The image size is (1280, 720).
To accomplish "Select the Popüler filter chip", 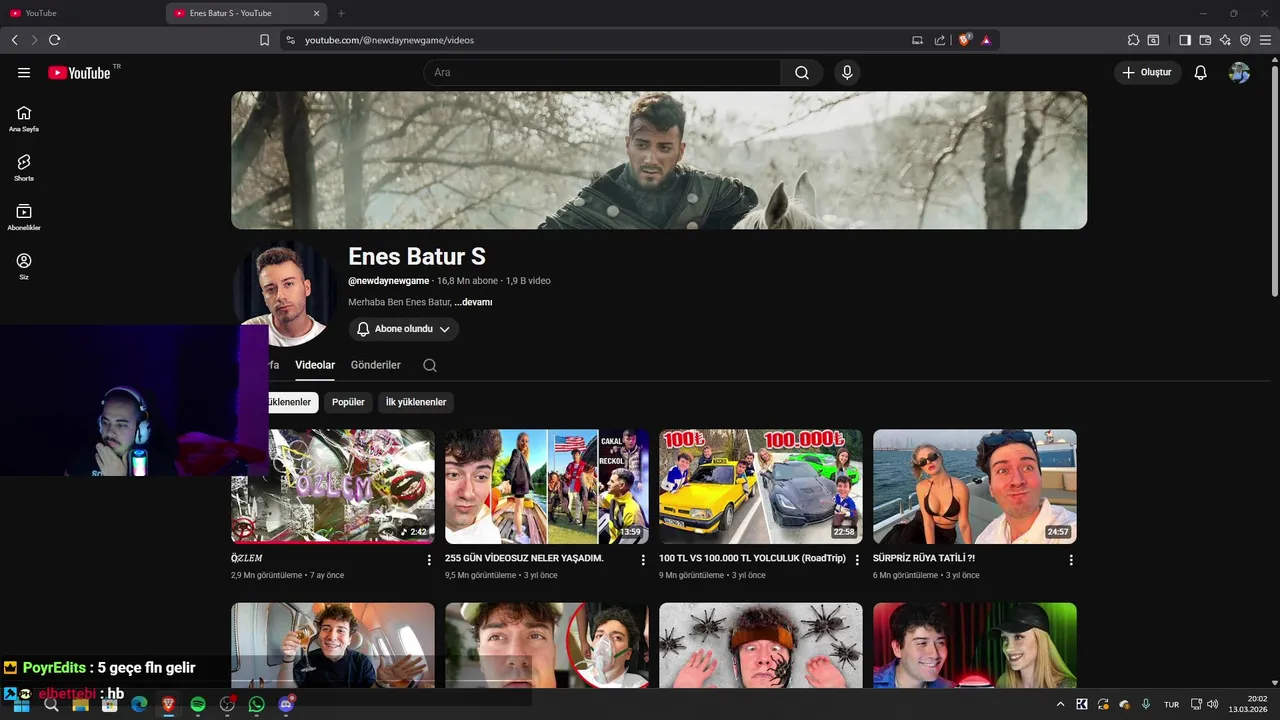I will [x=348, y=402].
